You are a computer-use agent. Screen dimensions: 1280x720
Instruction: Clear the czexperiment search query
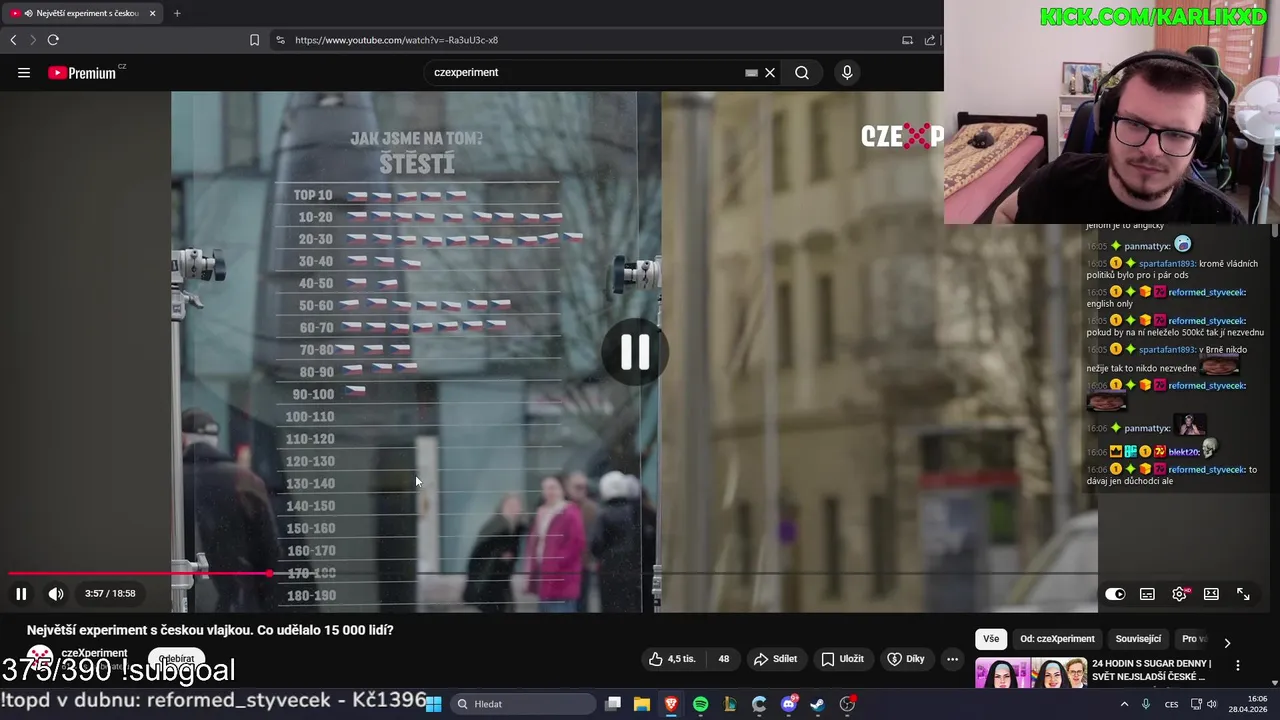coord(770,73)
